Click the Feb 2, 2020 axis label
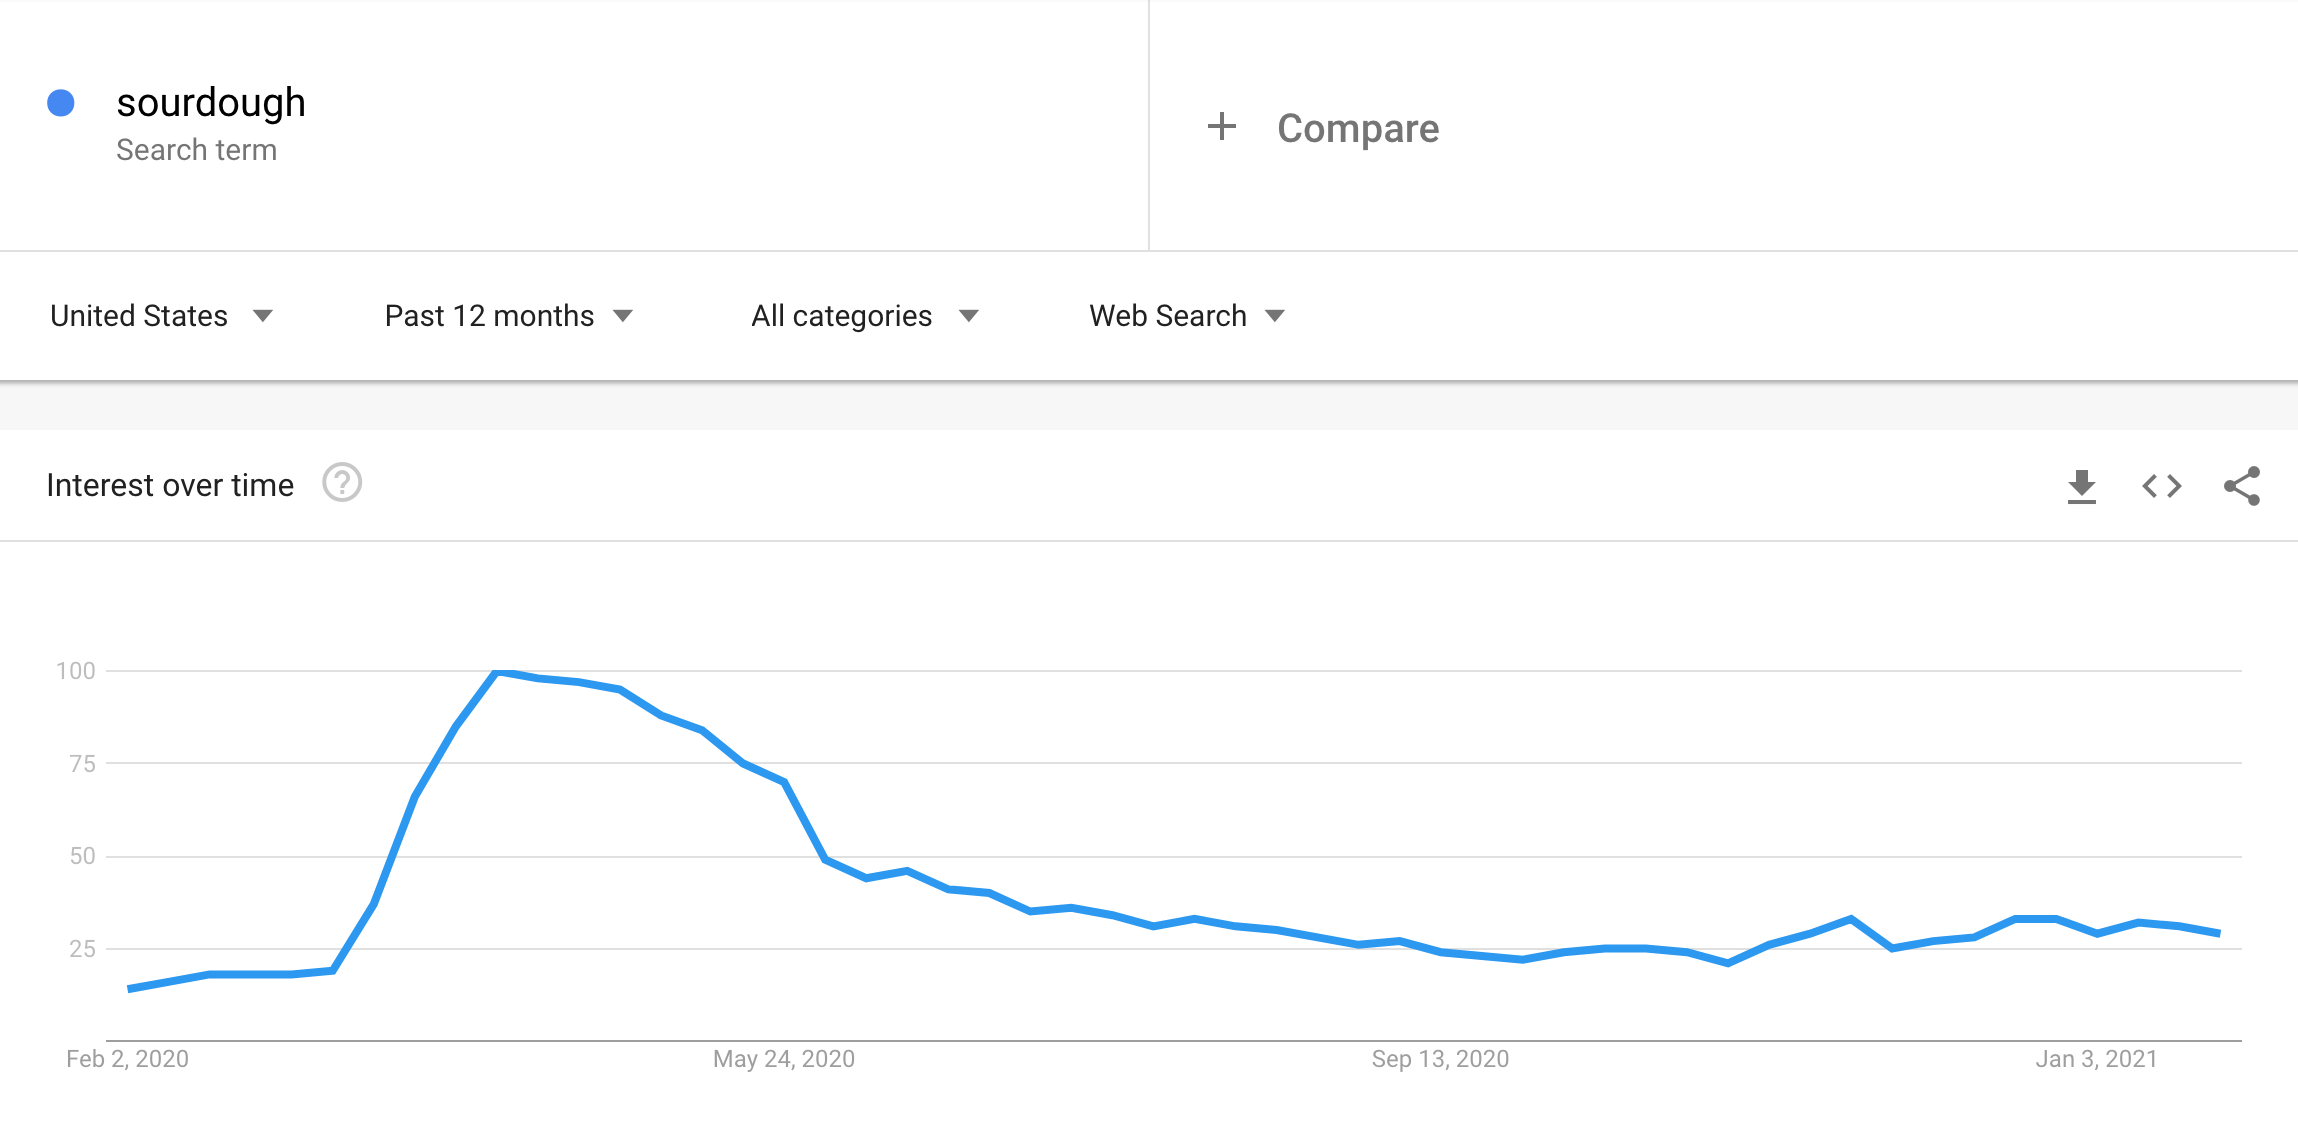 point(127,1059)
